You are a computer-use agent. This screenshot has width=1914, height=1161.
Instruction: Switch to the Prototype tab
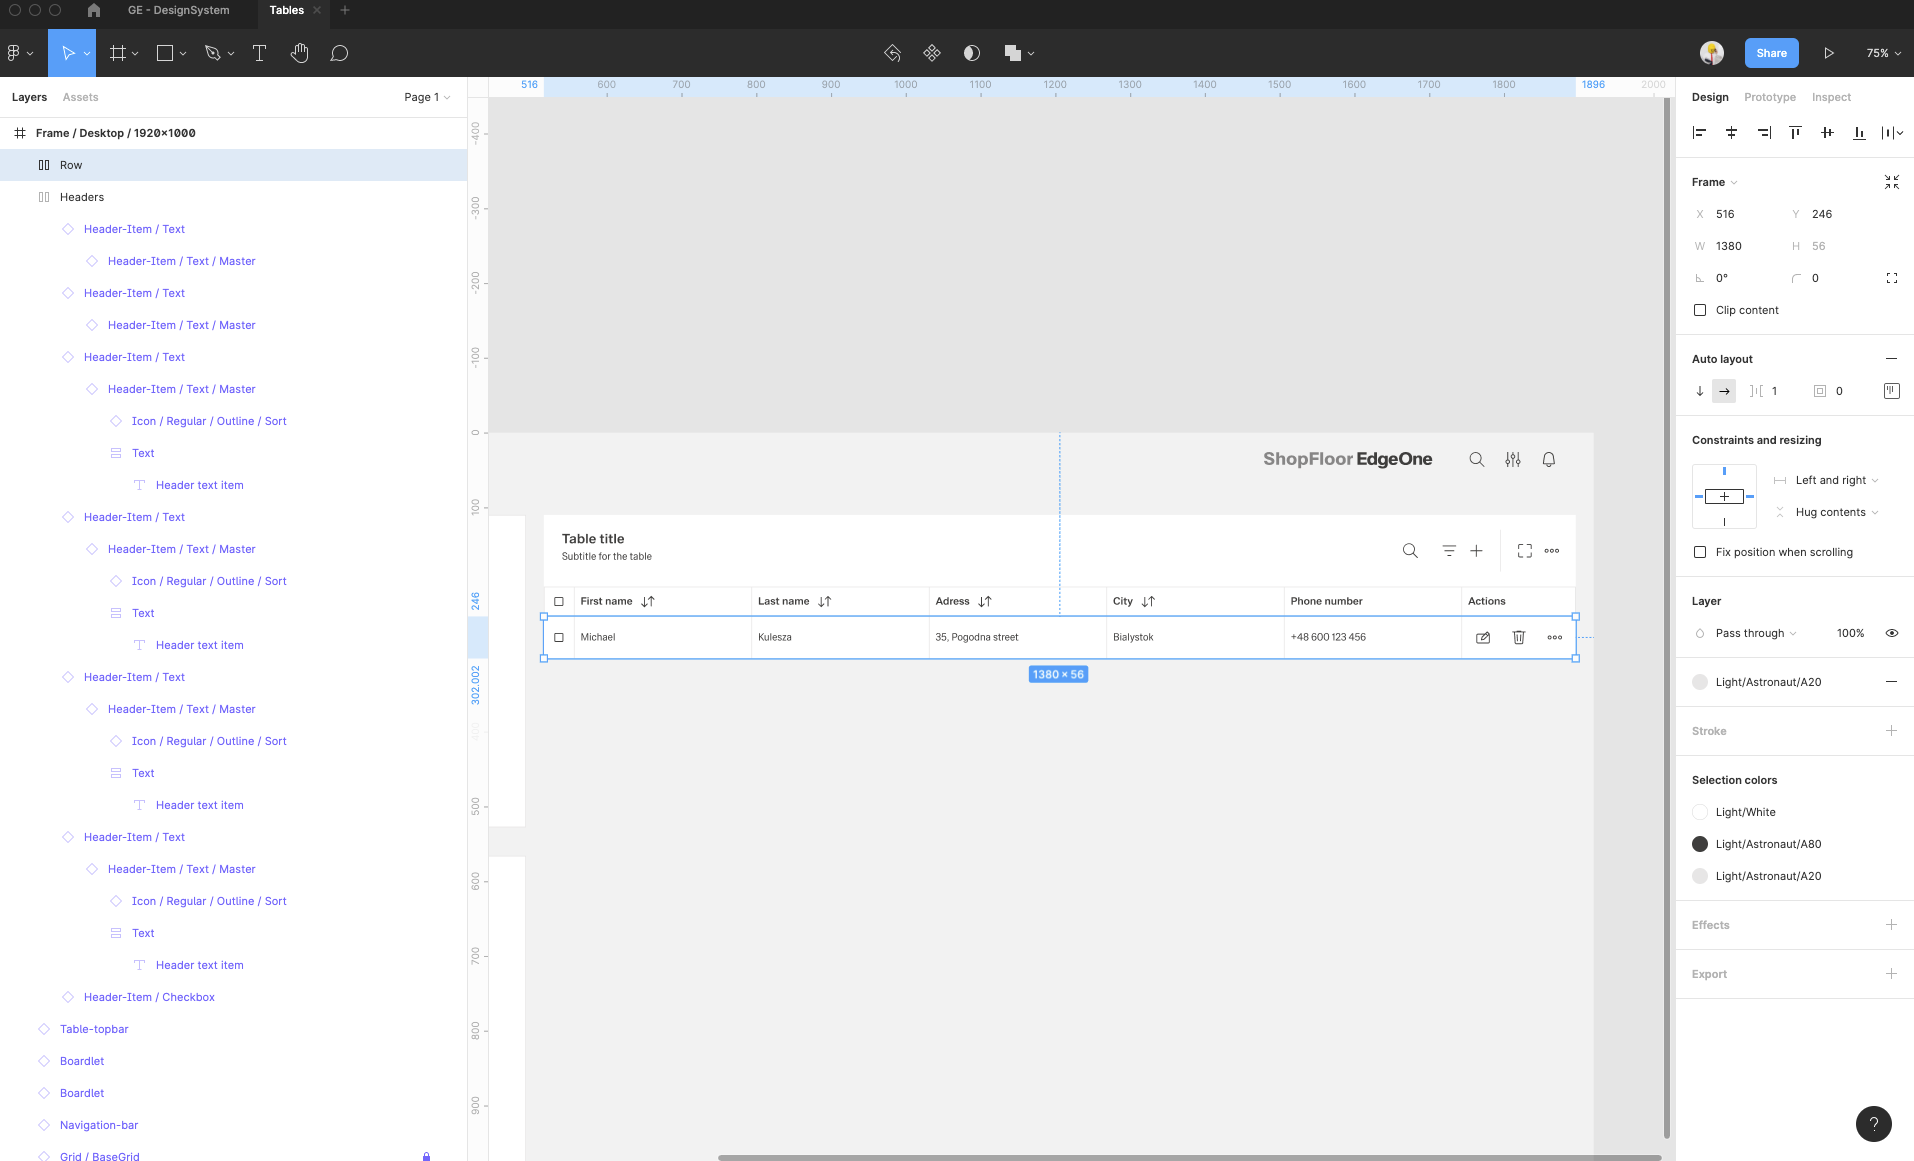[x=1769, y=97]
